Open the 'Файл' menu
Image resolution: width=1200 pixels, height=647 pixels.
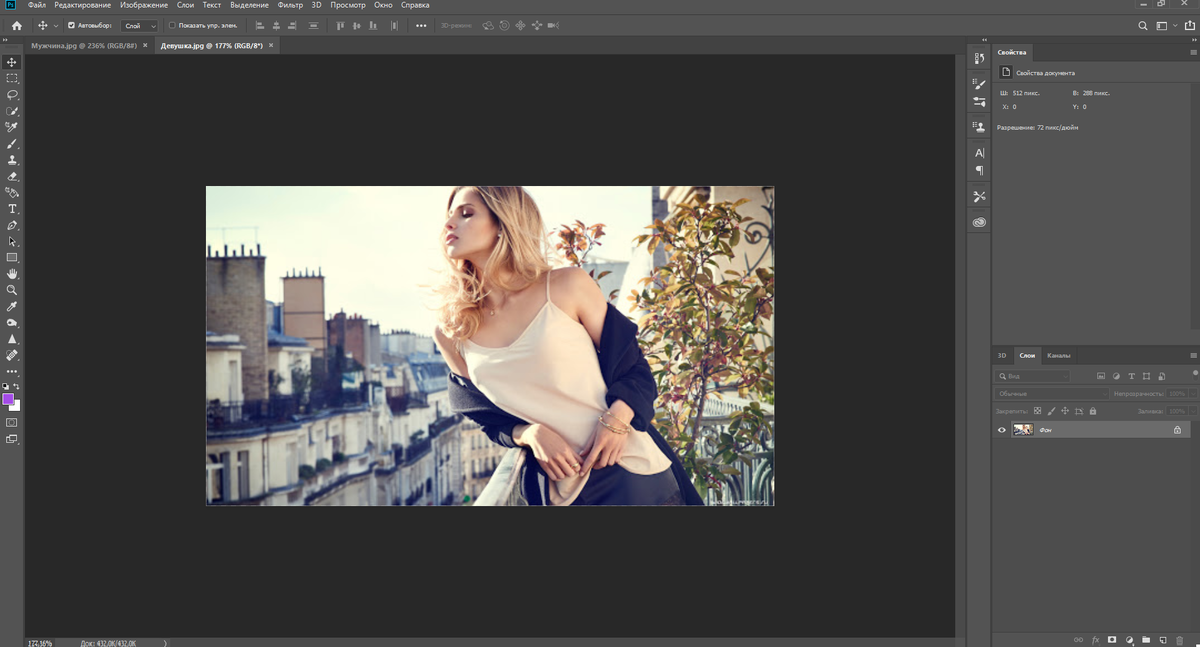[x=37, y=5]
